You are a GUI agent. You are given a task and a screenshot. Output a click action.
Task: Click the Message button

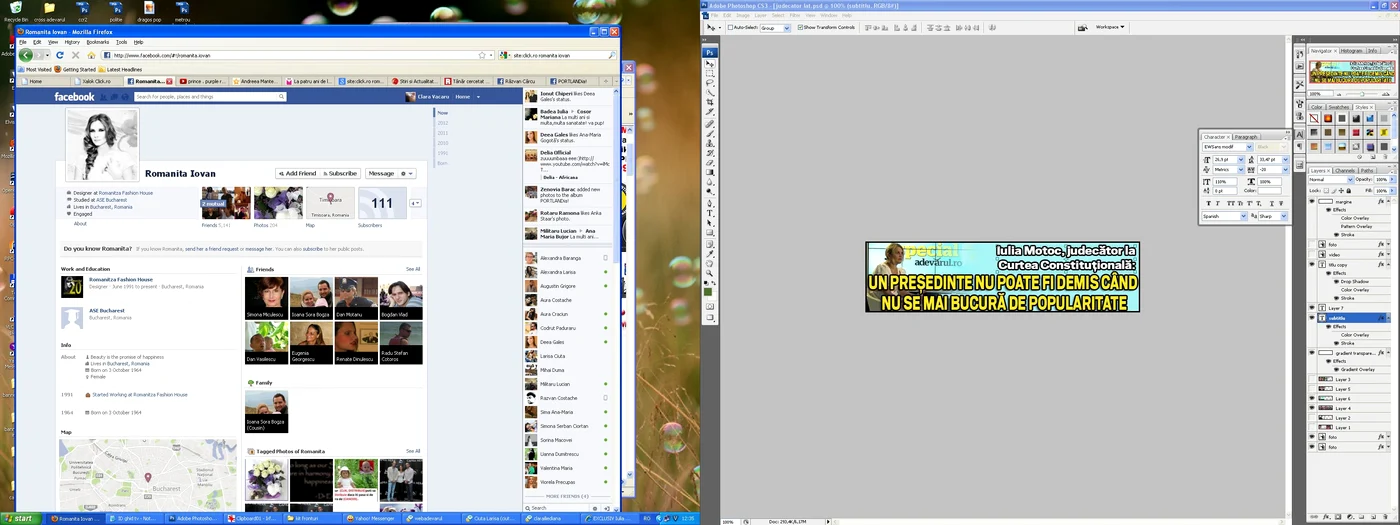(x=381, y=173)
